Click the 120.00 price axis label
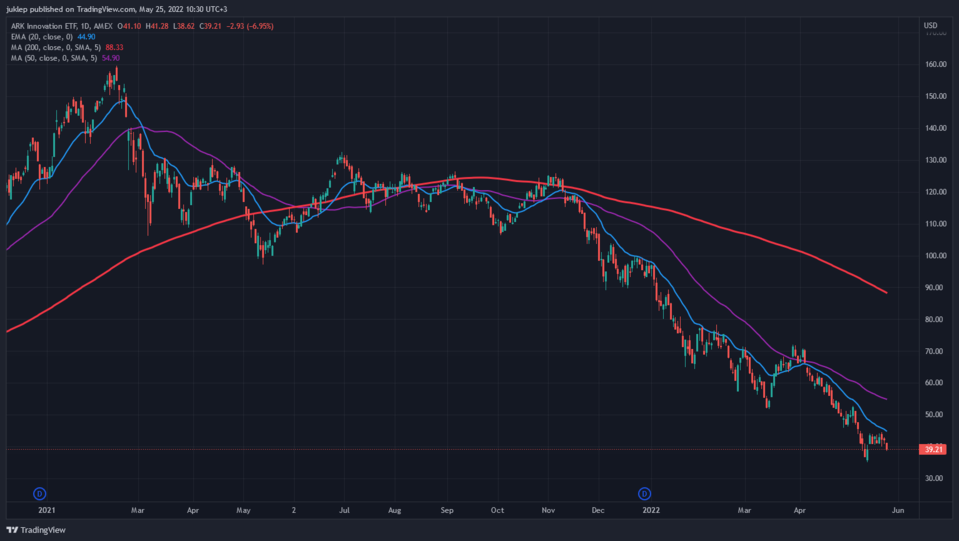The width and height of the screenshot is (959, 541). (x=936, y=192)
